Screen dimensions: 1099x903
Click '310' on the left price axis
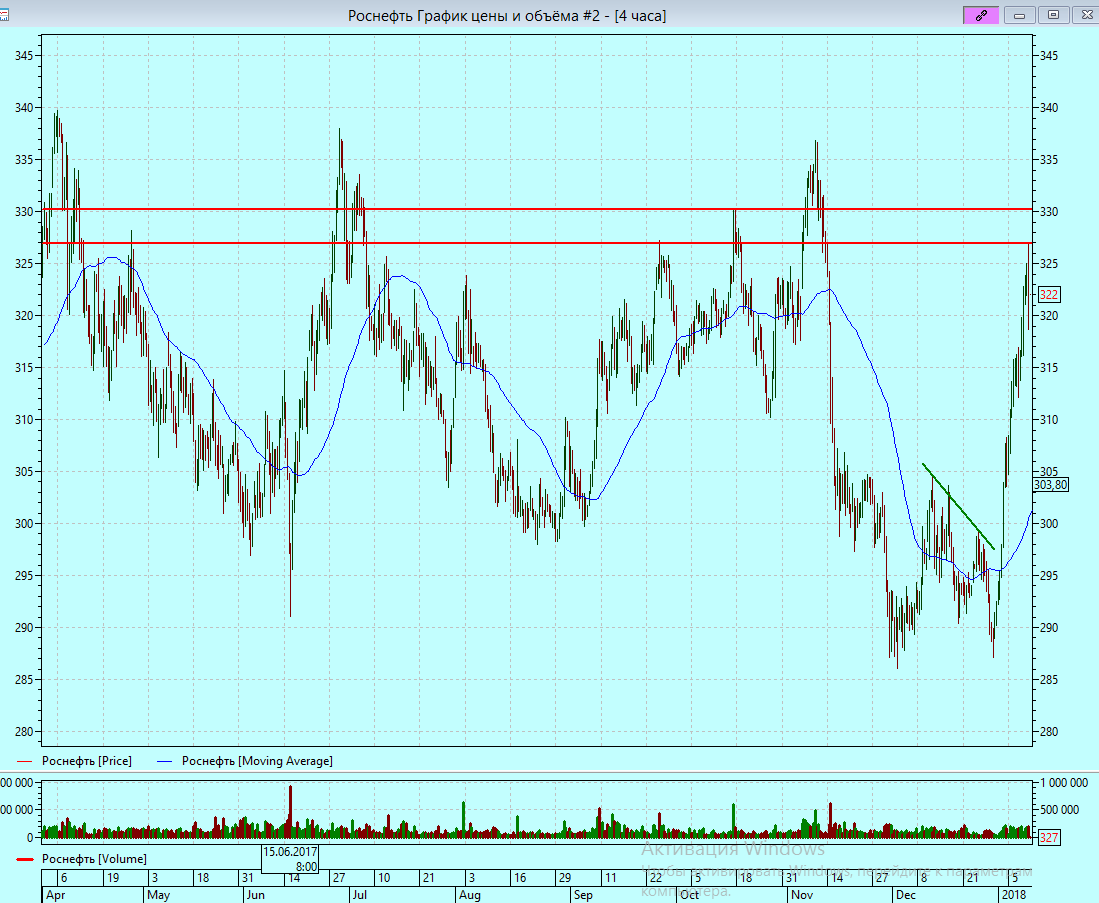(24, 420)
